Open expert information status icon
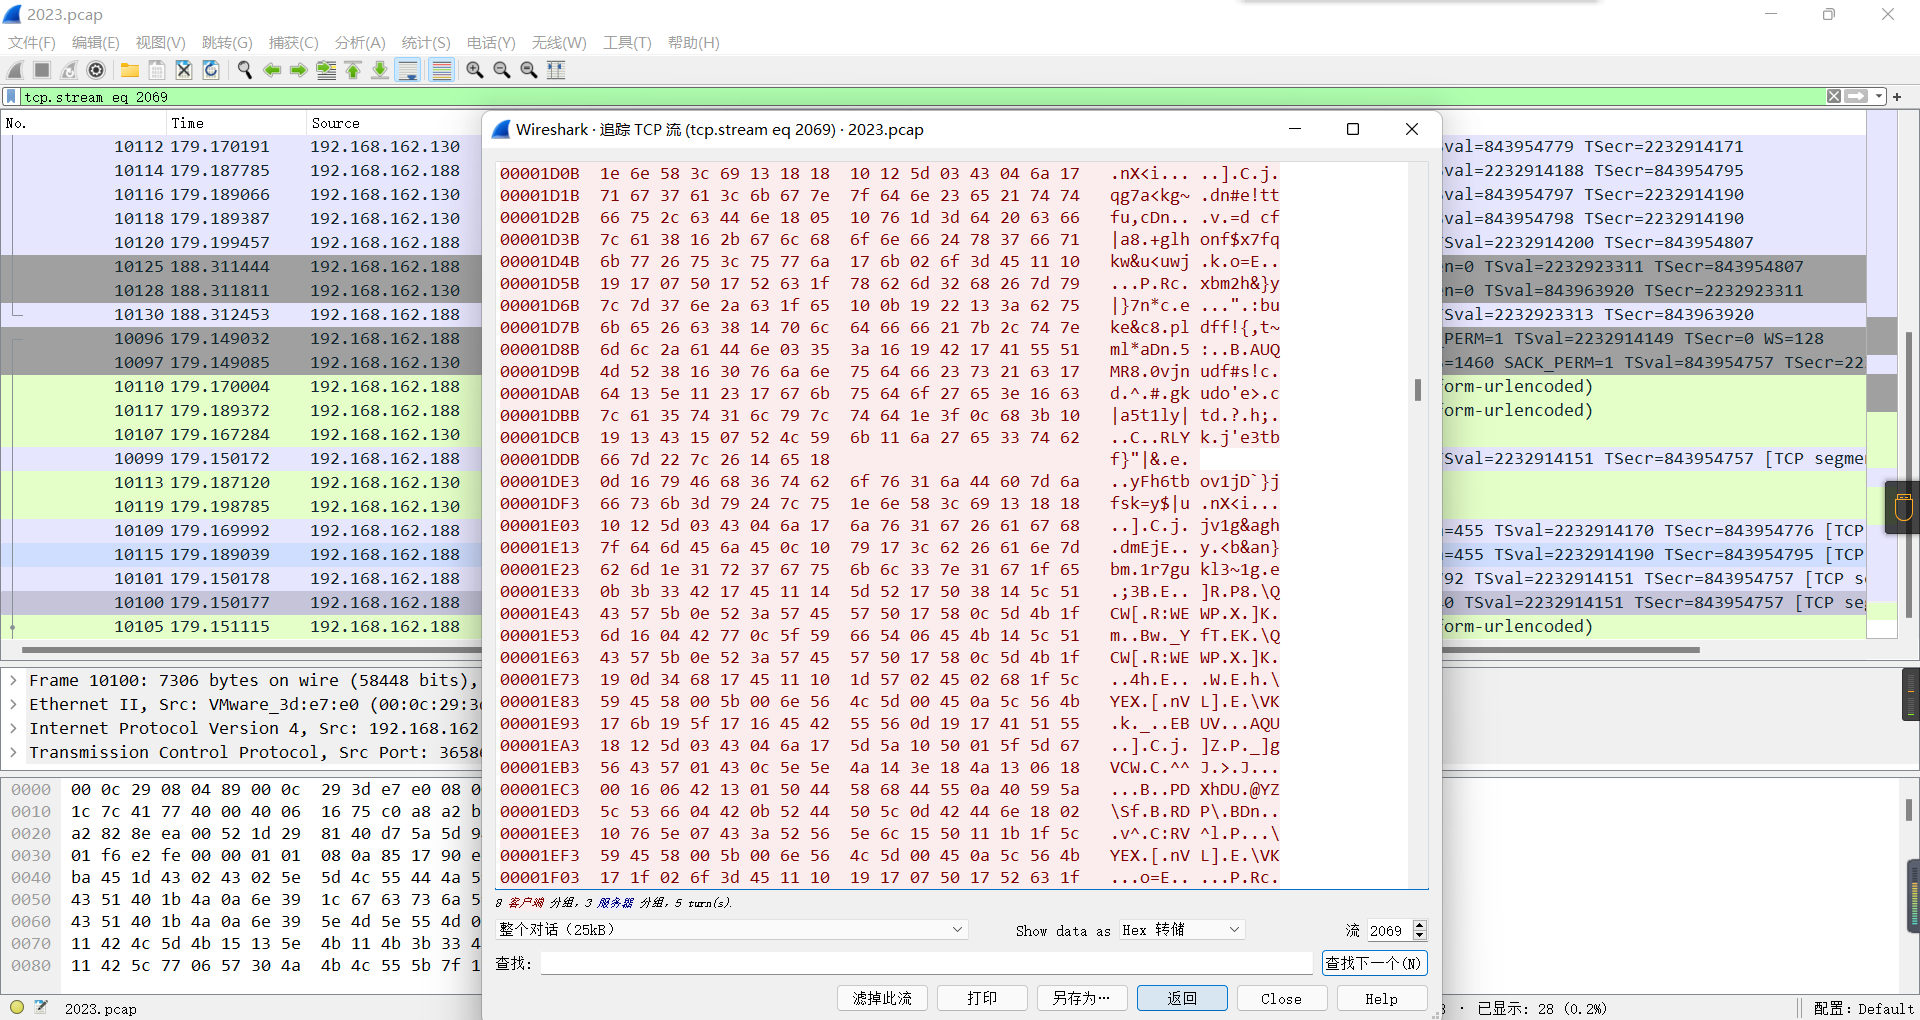The height and width of the screenshot is (1020, 1920). click(x=17, y=1008)
